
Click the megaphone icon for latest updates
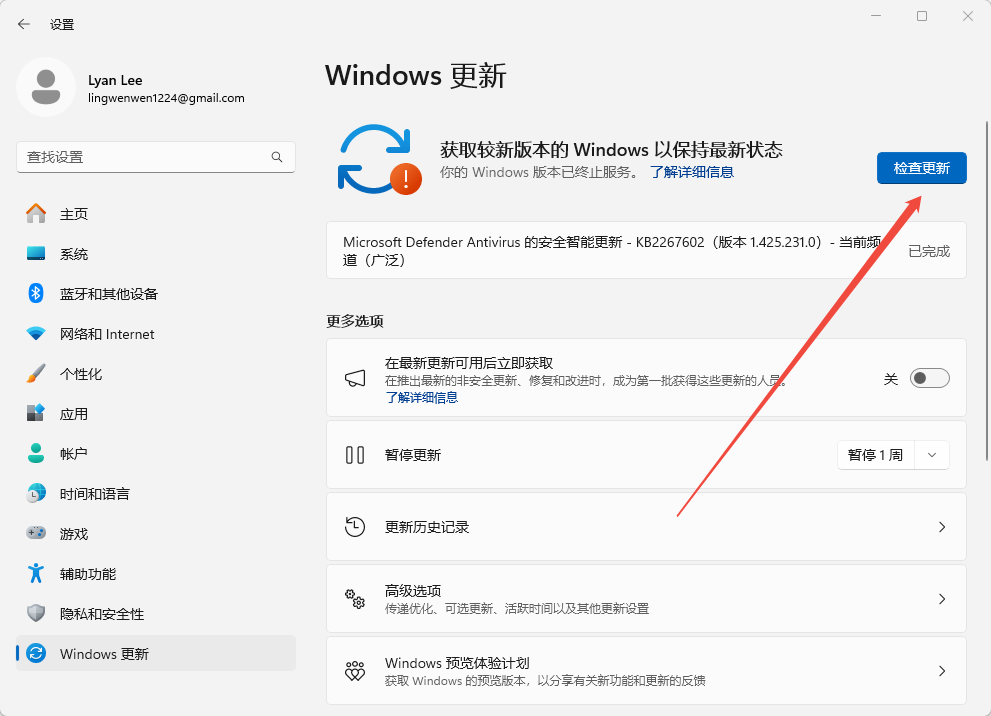pyautogui.click(x=355, y=378)
